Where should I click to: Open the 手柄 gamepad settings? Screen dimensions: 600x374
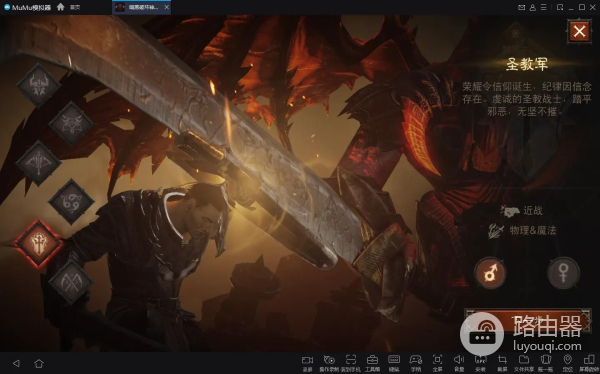click(416, 363)
